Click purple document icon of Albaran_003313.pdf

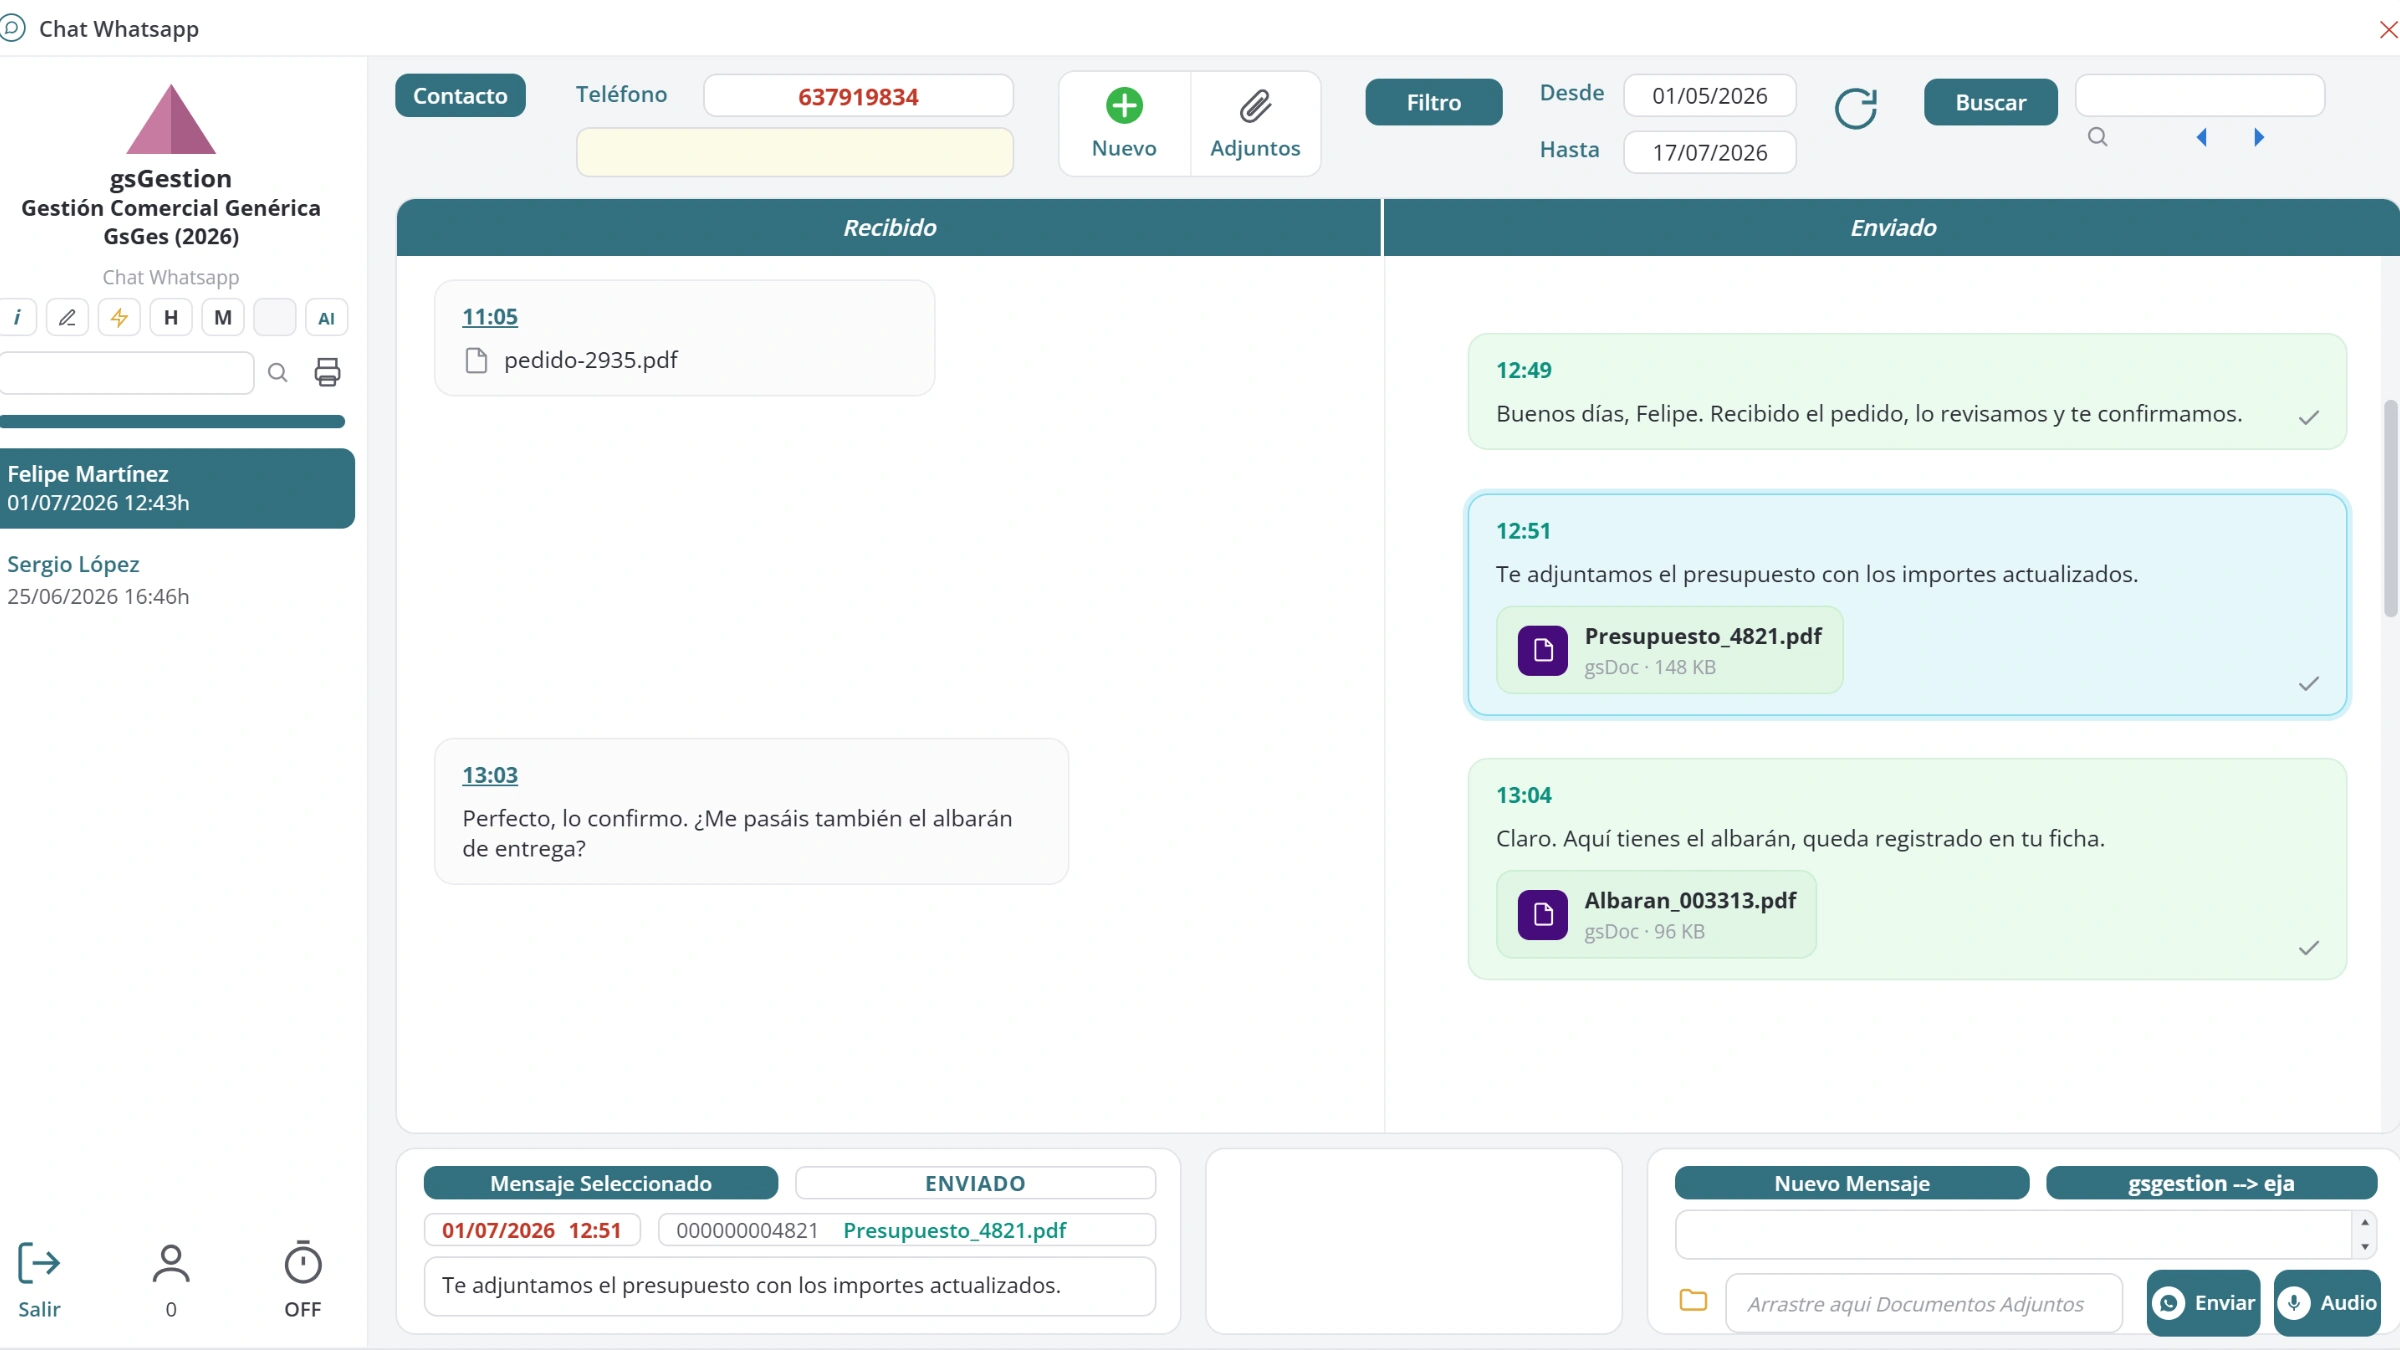(x=1543, y=915)
